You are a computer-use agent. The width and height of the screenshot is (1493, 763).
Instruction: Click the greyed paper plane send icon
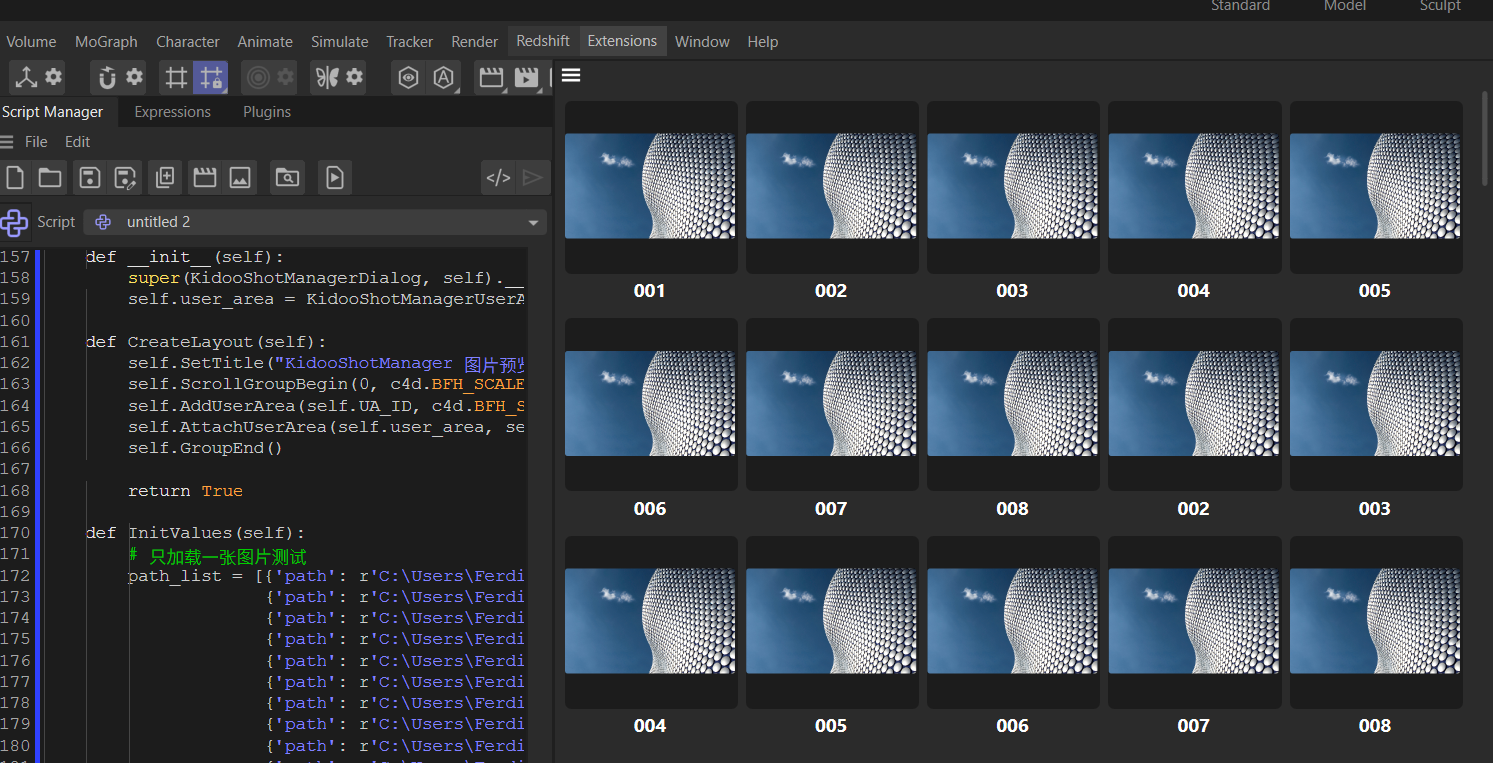(533, 178)
